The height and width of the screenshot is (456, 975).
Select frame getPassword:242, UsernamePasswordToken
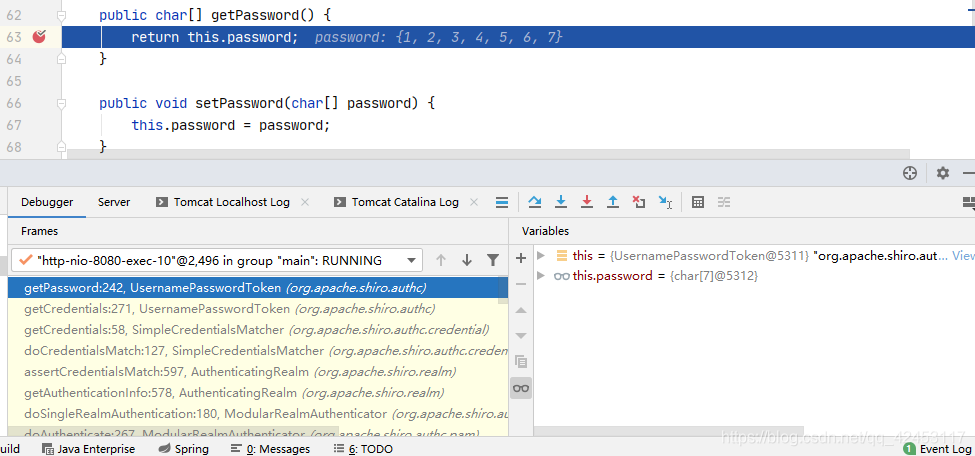(258, 288)
